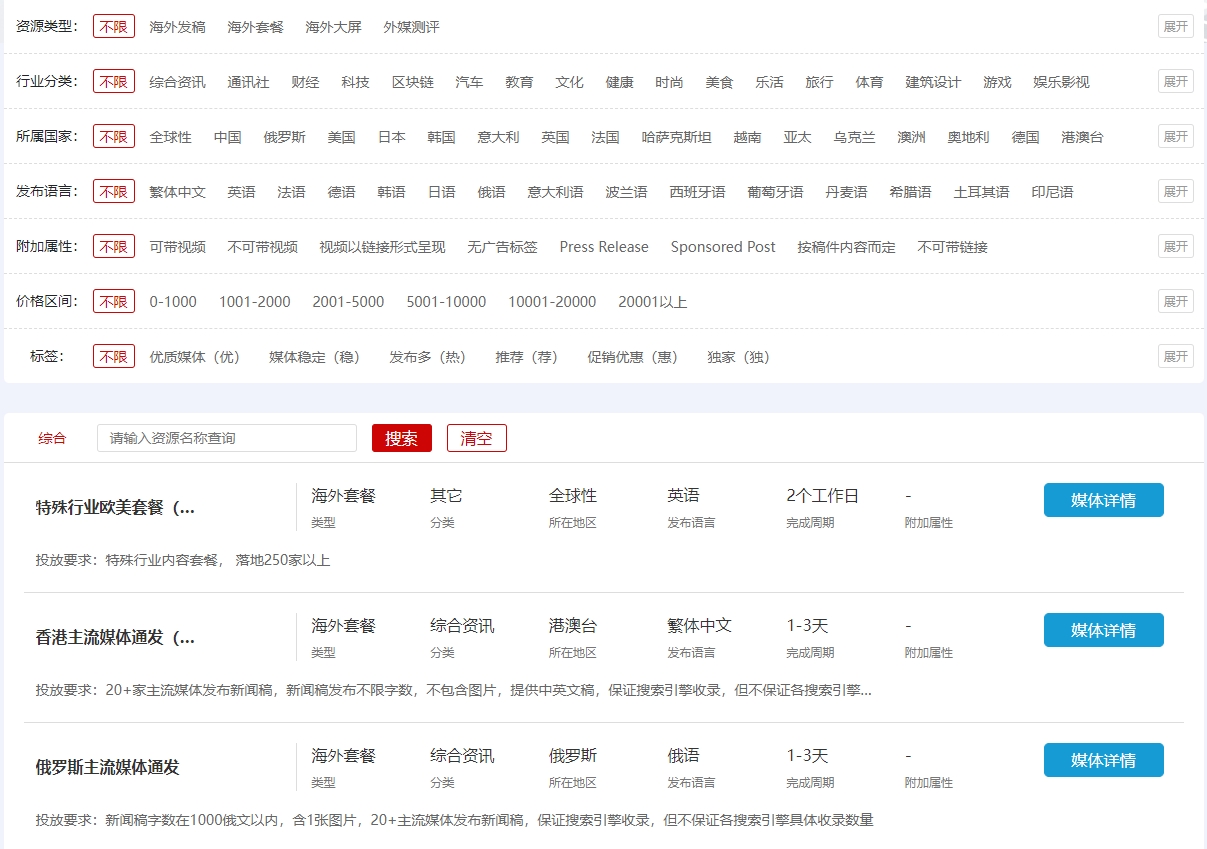Pick 繁体中文 as publishing language

click(x=177, y=192)
